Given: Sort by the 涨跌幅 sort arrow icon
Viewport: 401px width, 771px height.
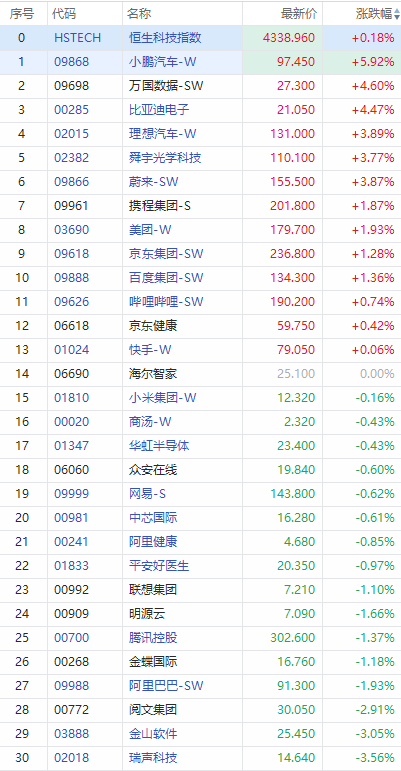Looking at the screenshot, I should (397, 14).
